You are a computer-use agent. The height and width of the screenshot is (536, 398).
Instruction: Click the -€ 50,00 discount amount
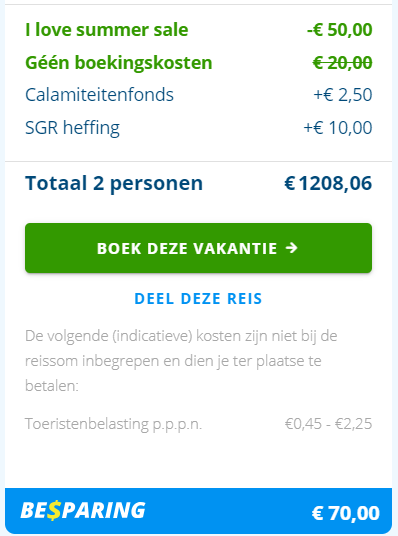tap(340, 30)
